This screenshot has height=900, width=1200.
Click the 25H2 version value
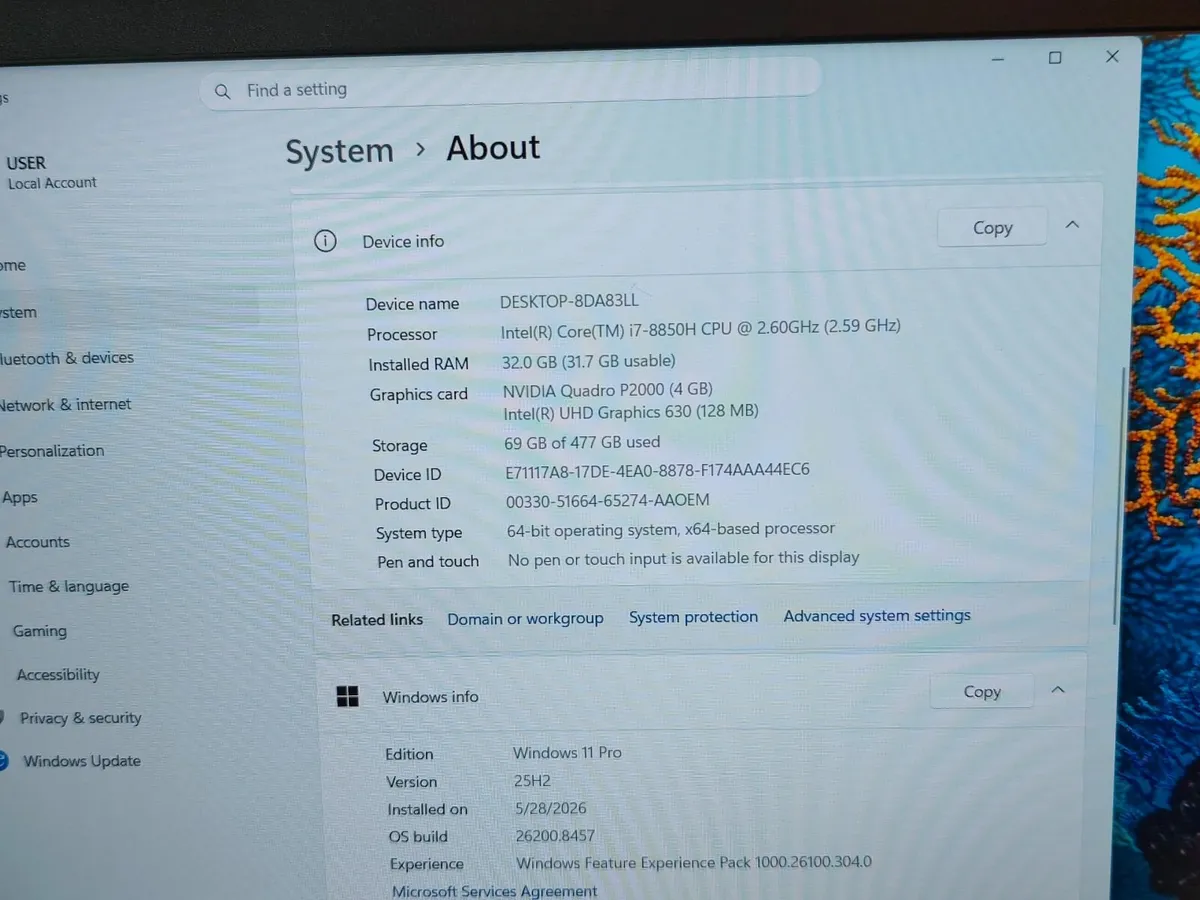pyautogui.click(x=532, y=780)
